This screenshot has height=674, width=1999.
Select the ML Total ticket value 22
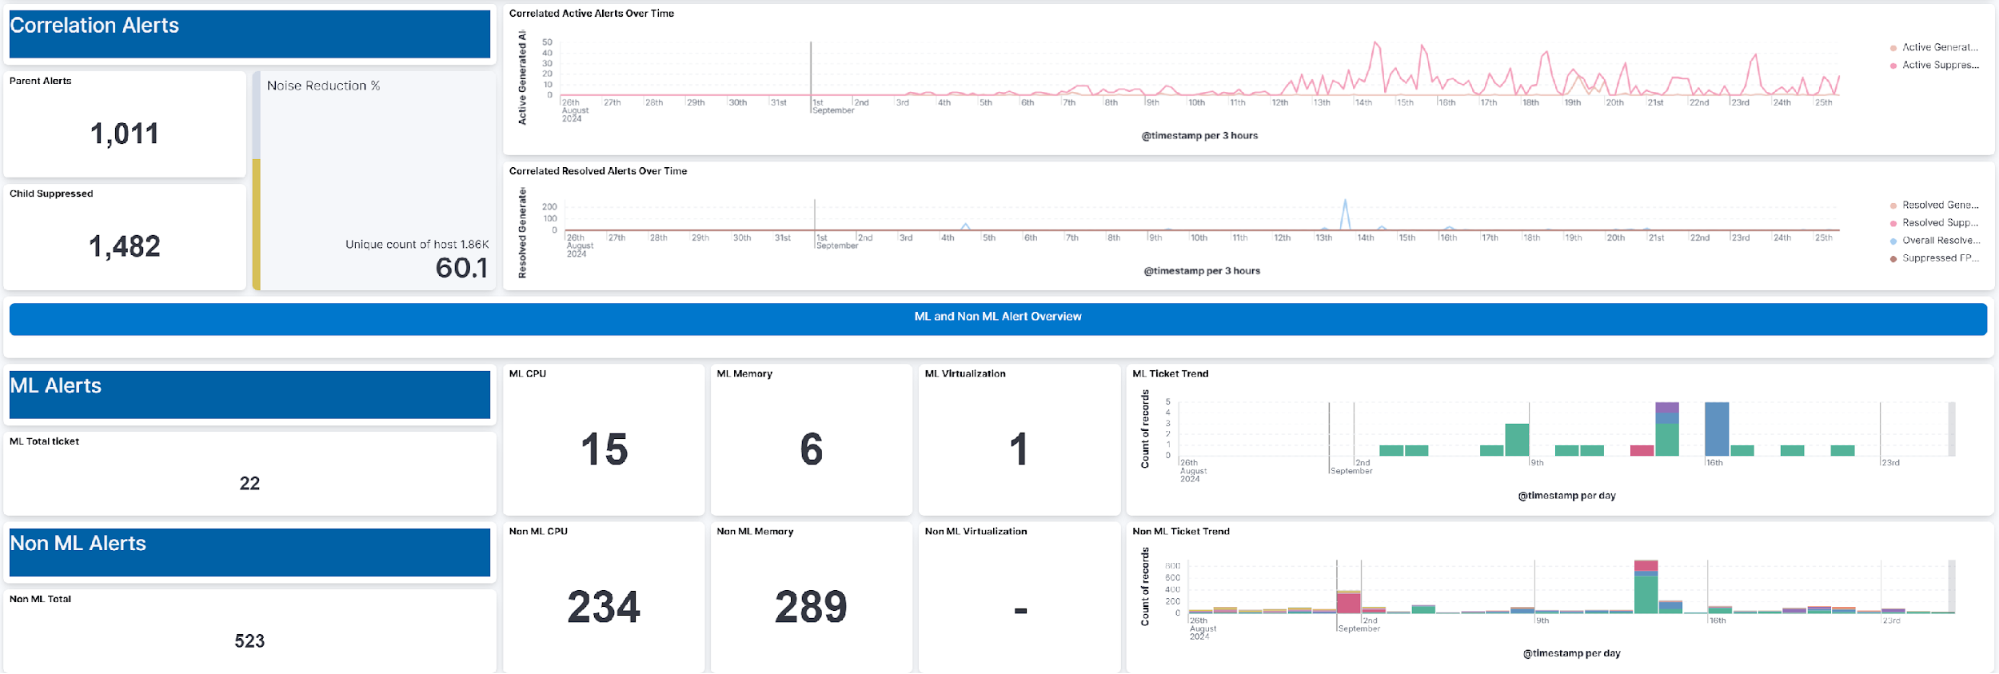click(x=250, y=484)
